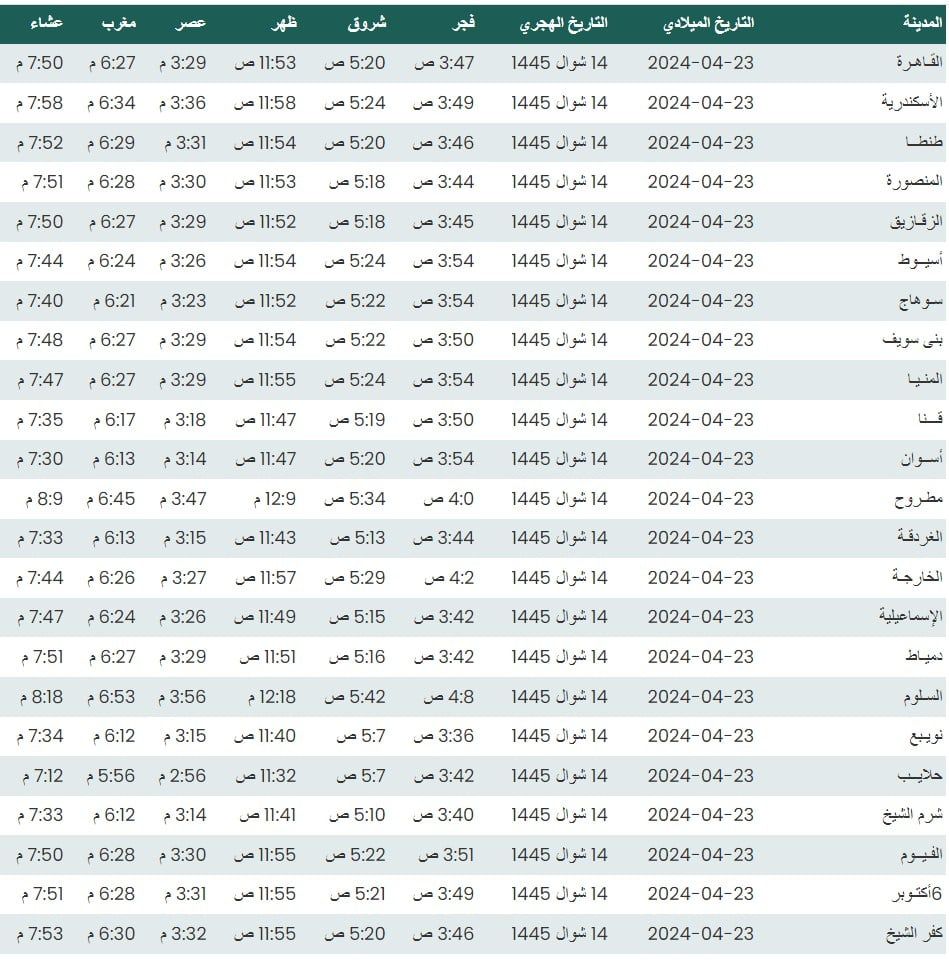Select the دمياط city cell
Image resolution: width=949 pixels, height=961 pixels.
click(x=924, y=656)
